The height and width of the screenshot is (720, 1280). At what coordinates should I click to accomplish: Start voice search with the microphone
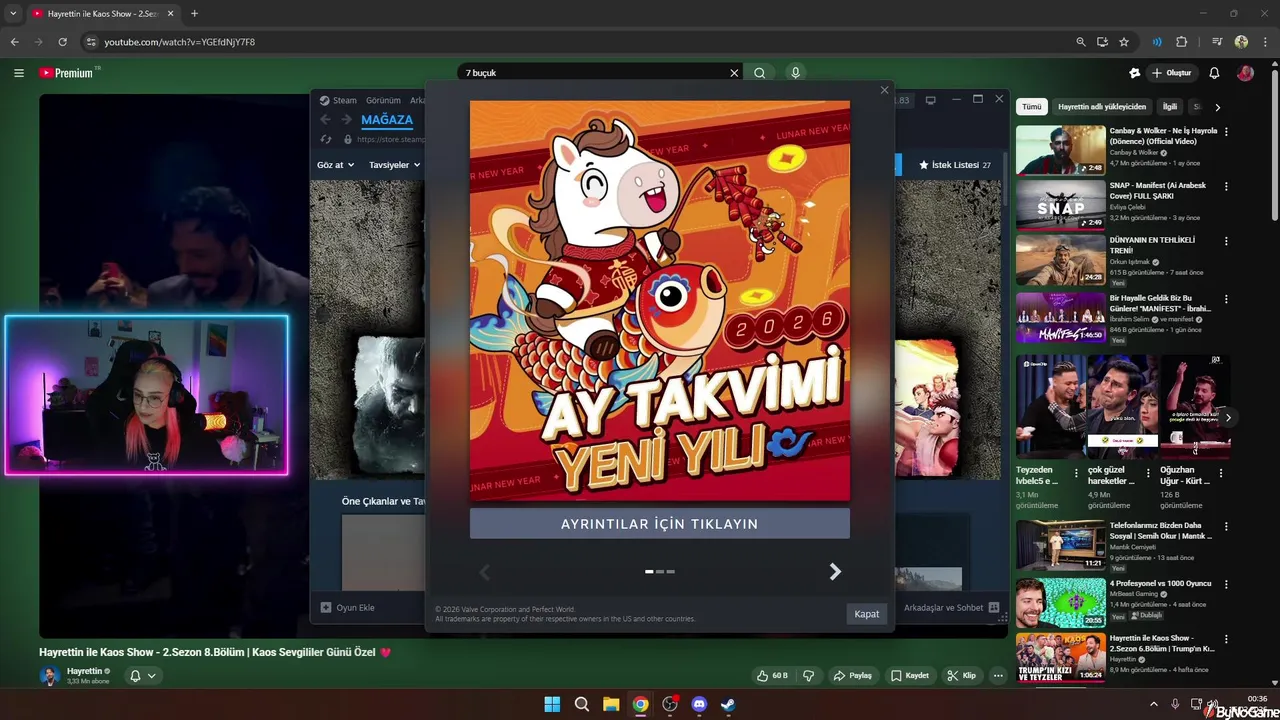point(796,73)
